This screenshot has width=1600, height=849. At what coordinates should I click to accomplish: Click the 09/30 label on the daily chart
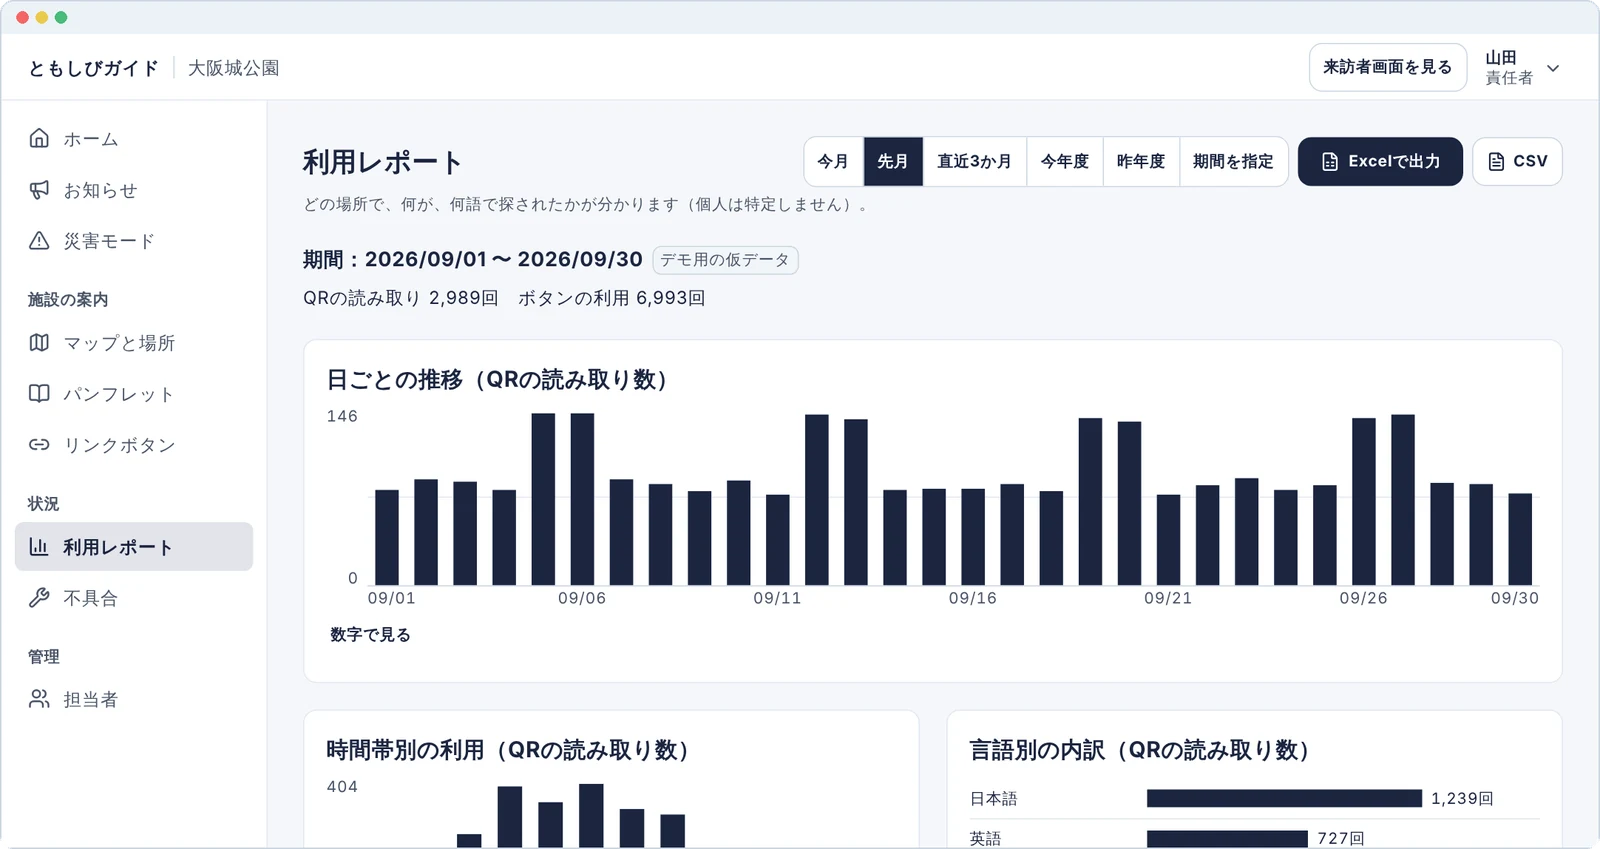coord(1515,598)
